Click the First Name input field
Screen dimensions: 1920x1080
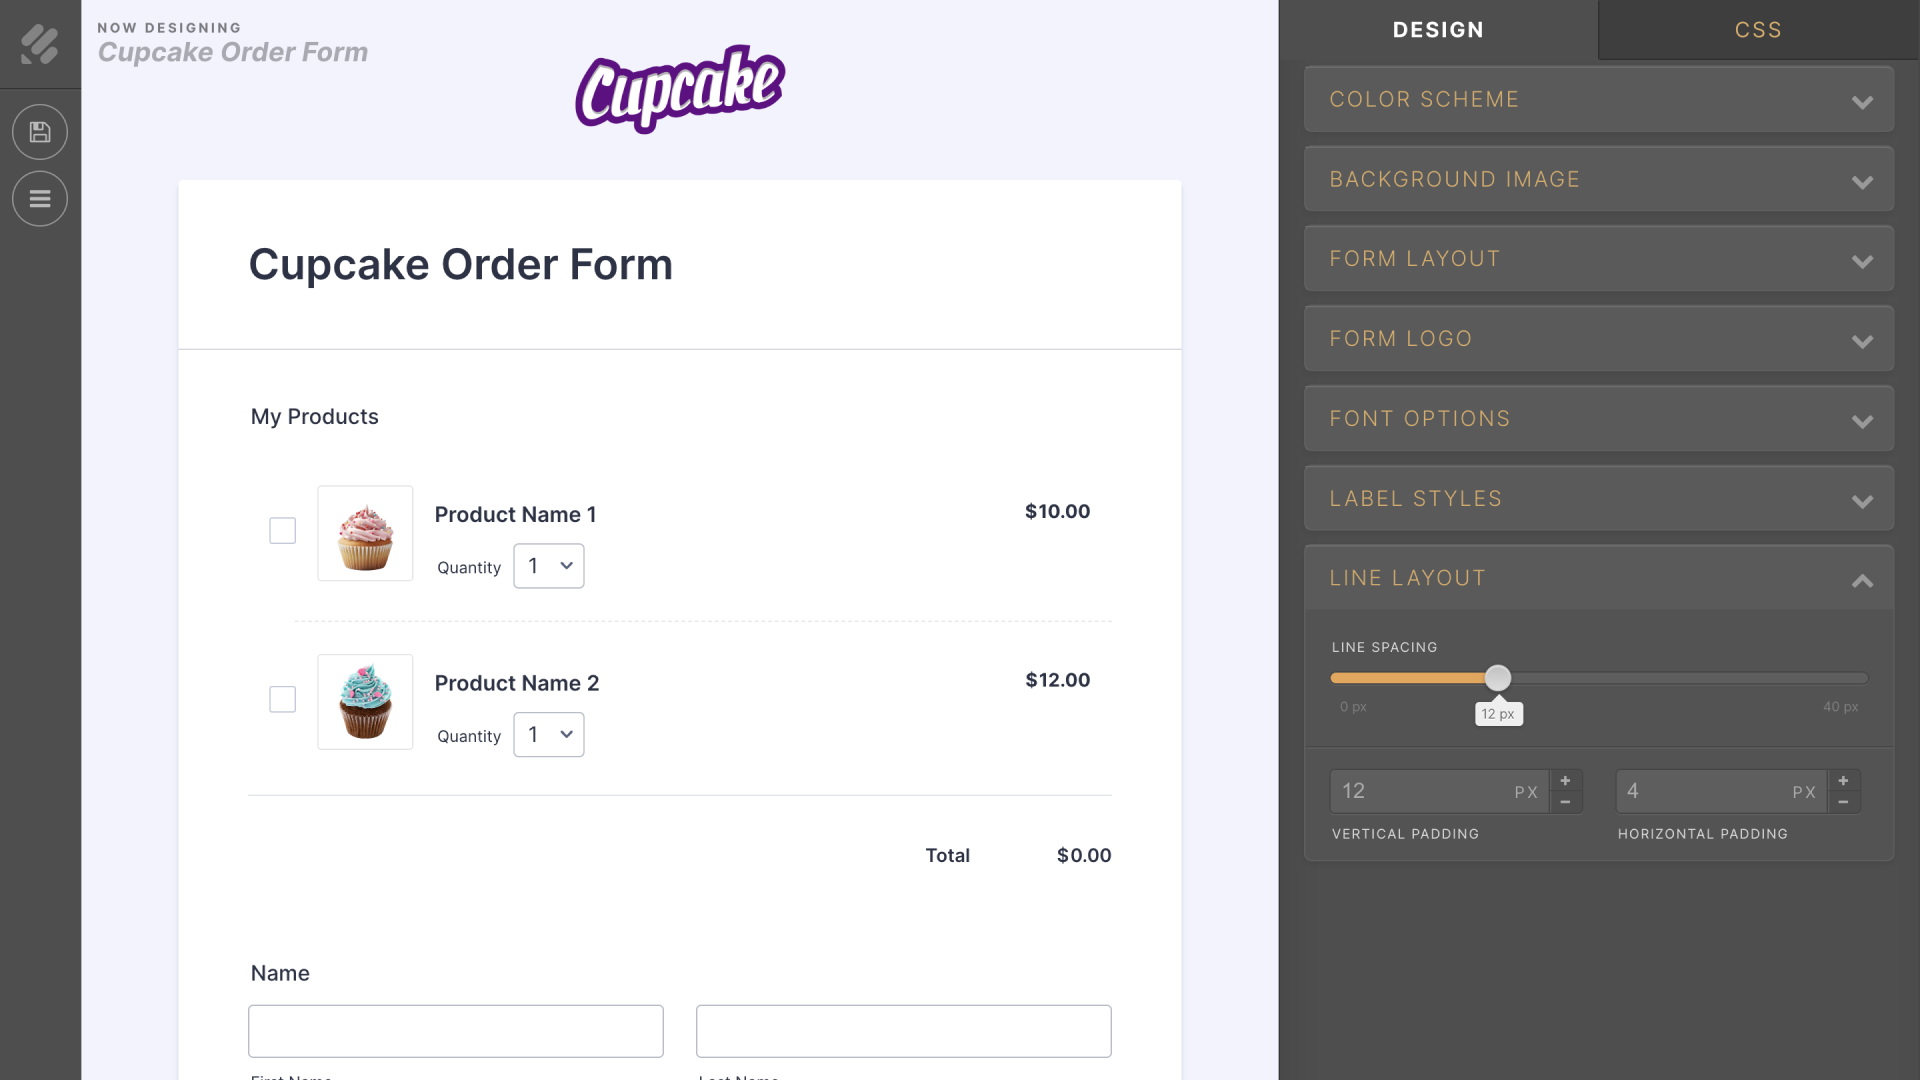tap(456, 1031)
